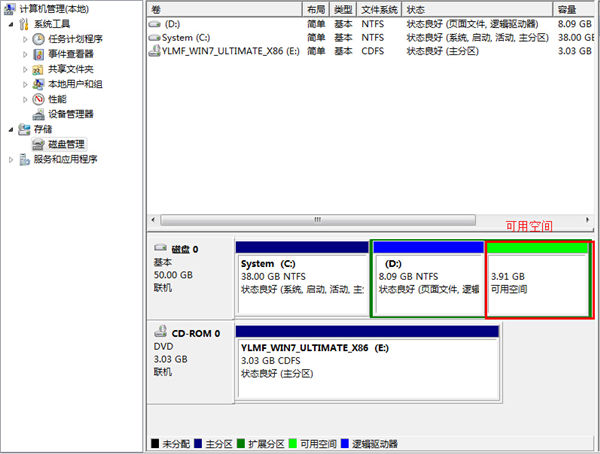Expand the 服务和应用程序 node
This screenshot has height=454, width=600.
click(11, 159)
